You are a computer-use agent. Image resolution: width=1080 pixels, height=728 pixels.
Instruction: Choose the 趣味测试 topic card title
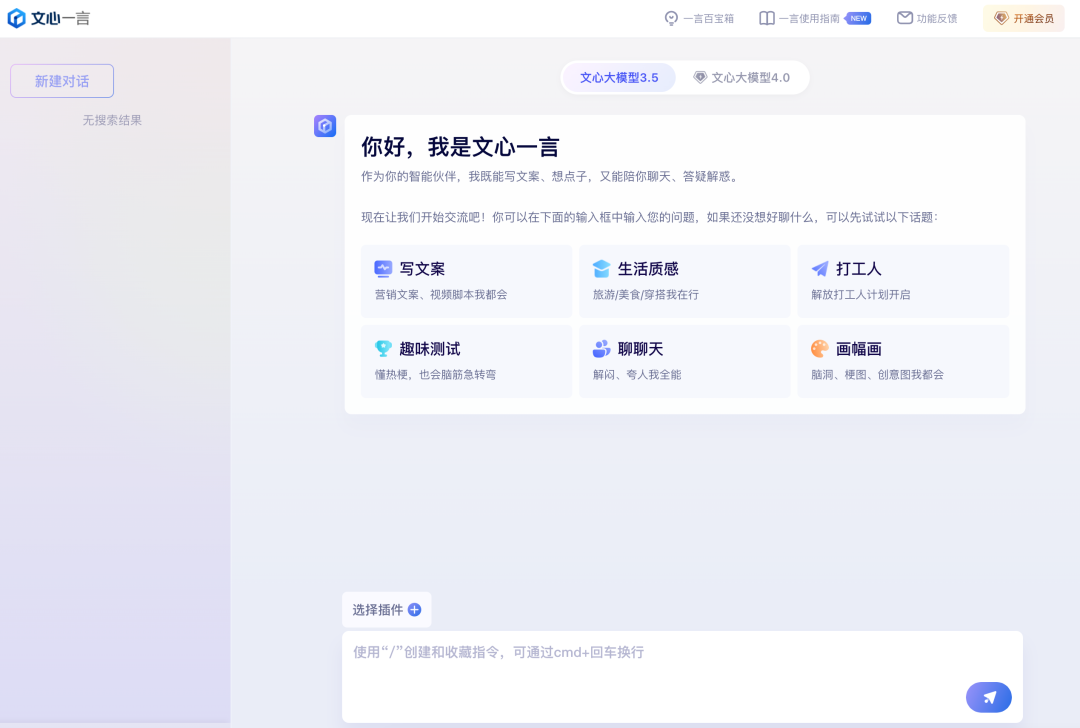[x=430, y=349]
